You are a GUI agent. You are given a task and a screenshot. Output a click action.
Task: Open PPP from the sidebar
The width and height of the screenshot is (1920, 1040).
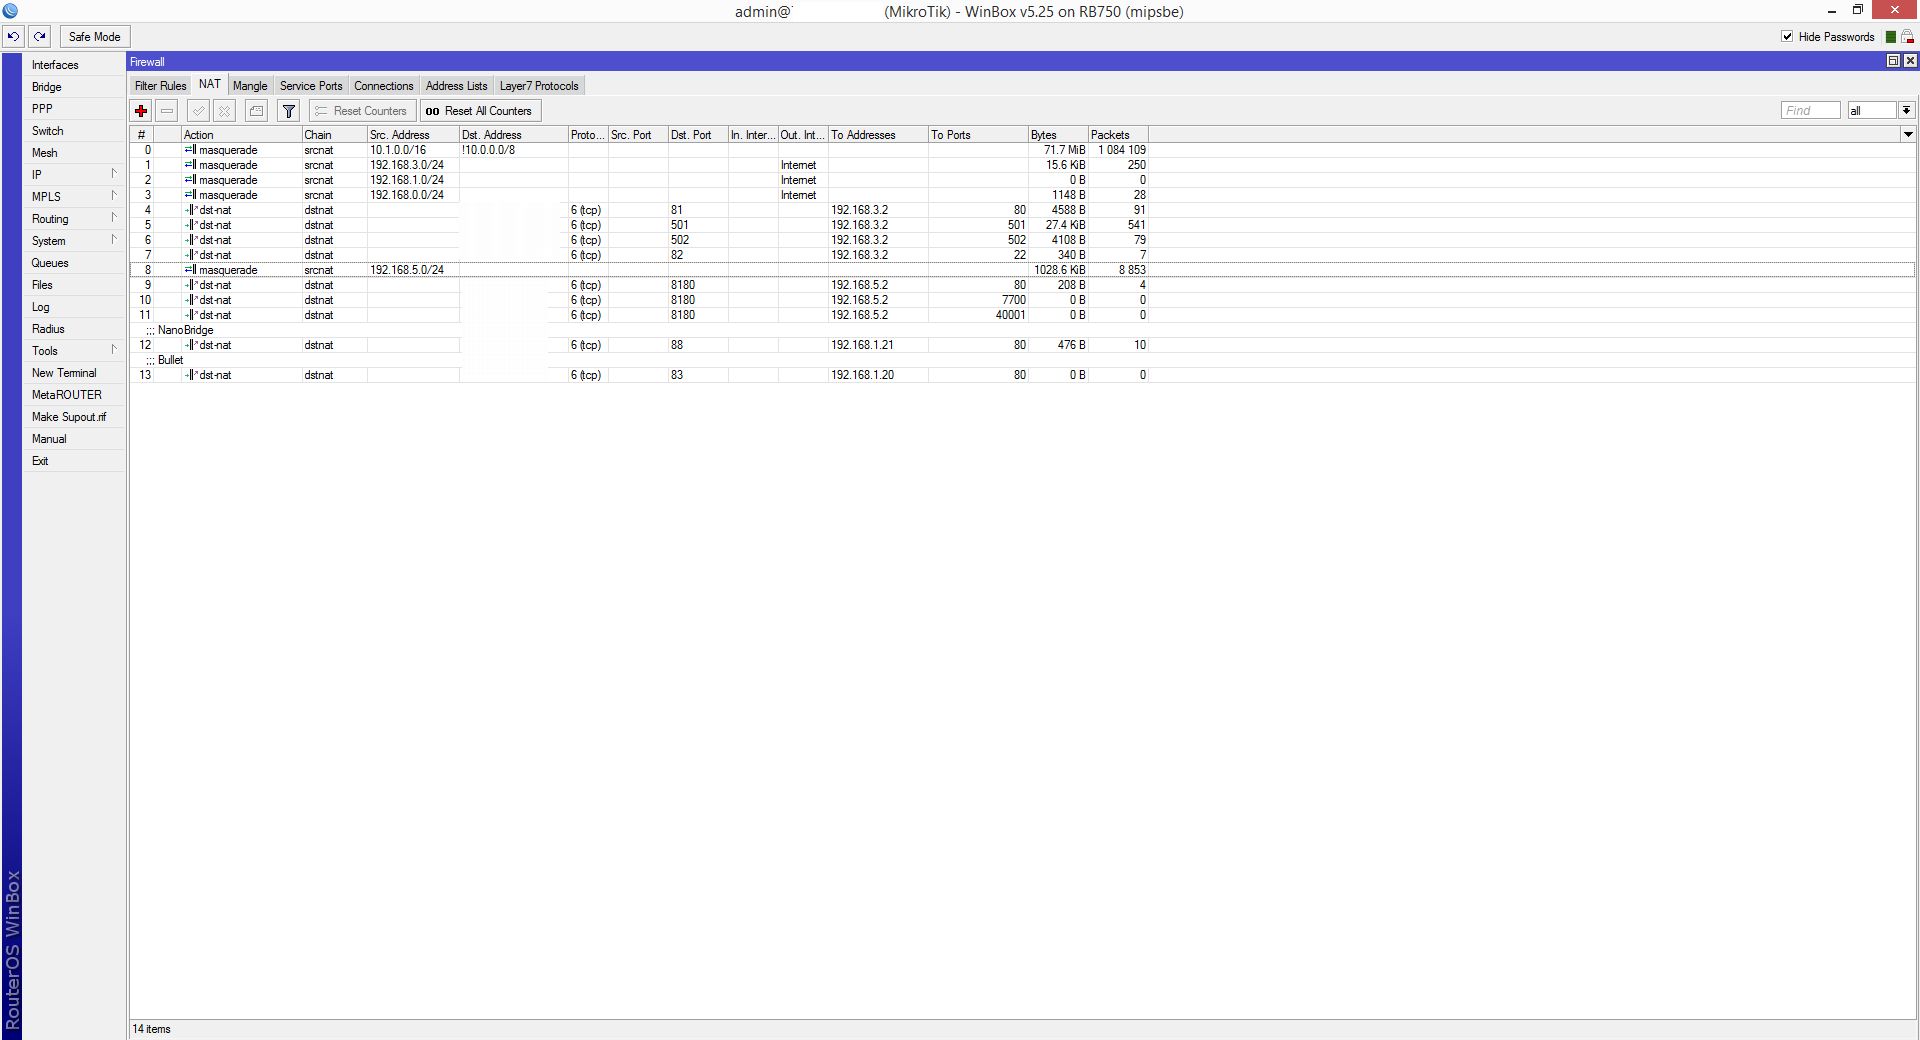pos(74,109)
